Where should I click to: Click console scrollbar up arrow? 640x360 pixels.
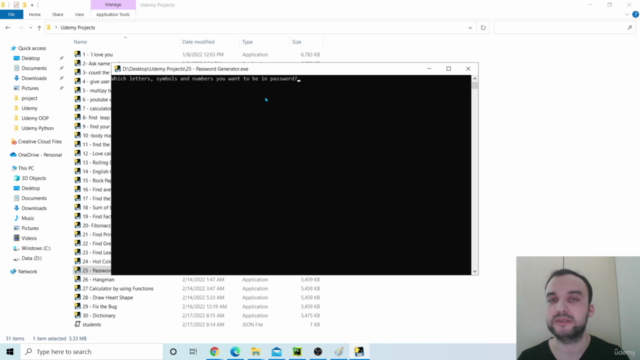pyautogui.click(x=475, y=78)
